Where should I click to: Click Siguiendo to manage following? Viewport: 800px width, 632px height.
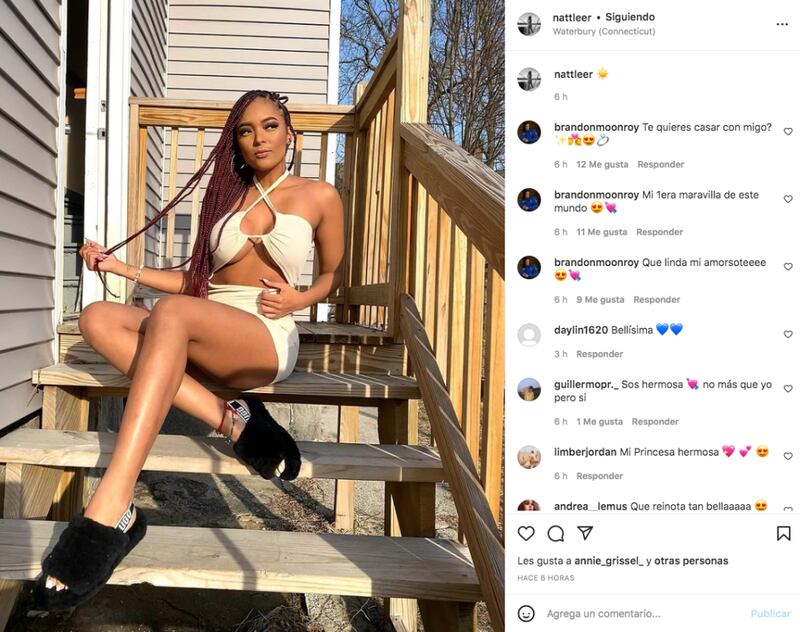coord(630,17)
